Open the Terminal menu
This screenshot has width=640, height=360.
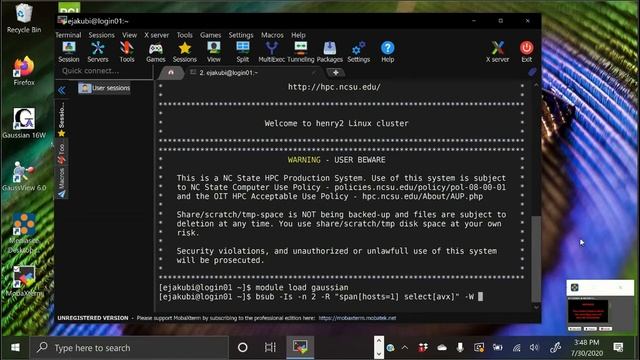pyautogui.click(x=68, y=35)
